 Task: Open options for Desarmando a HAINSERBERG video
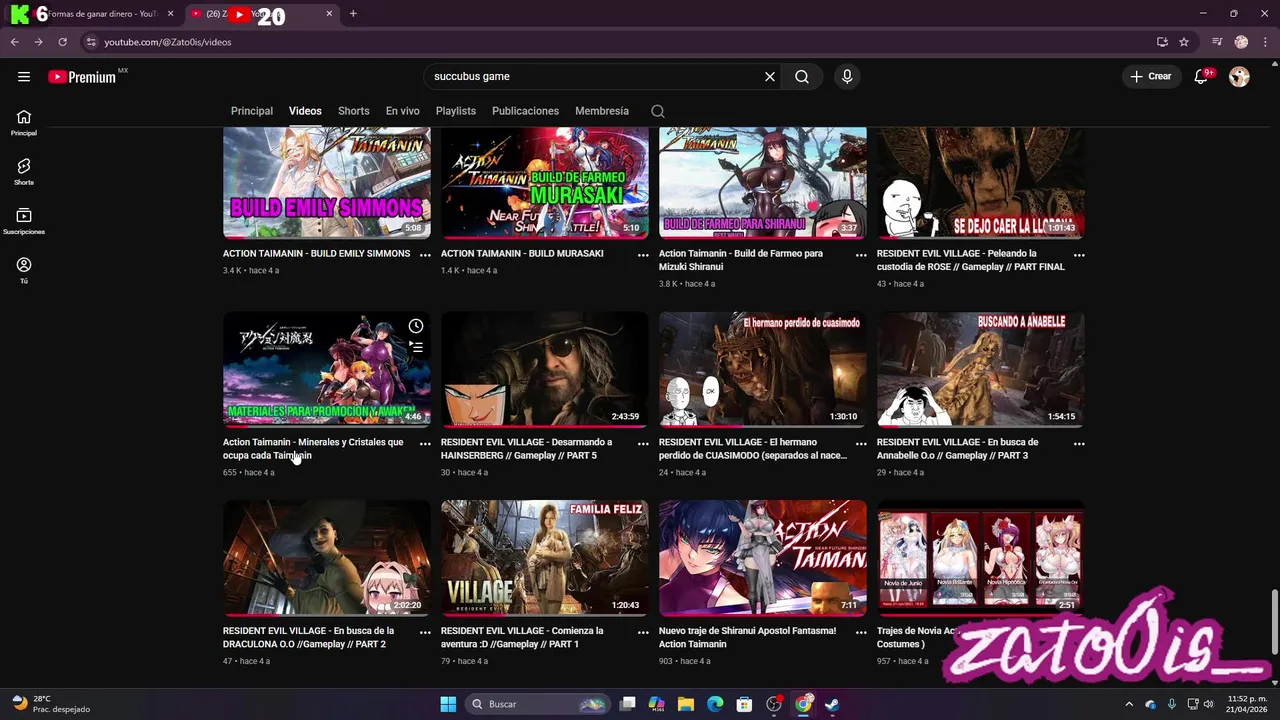coord(643,443)
